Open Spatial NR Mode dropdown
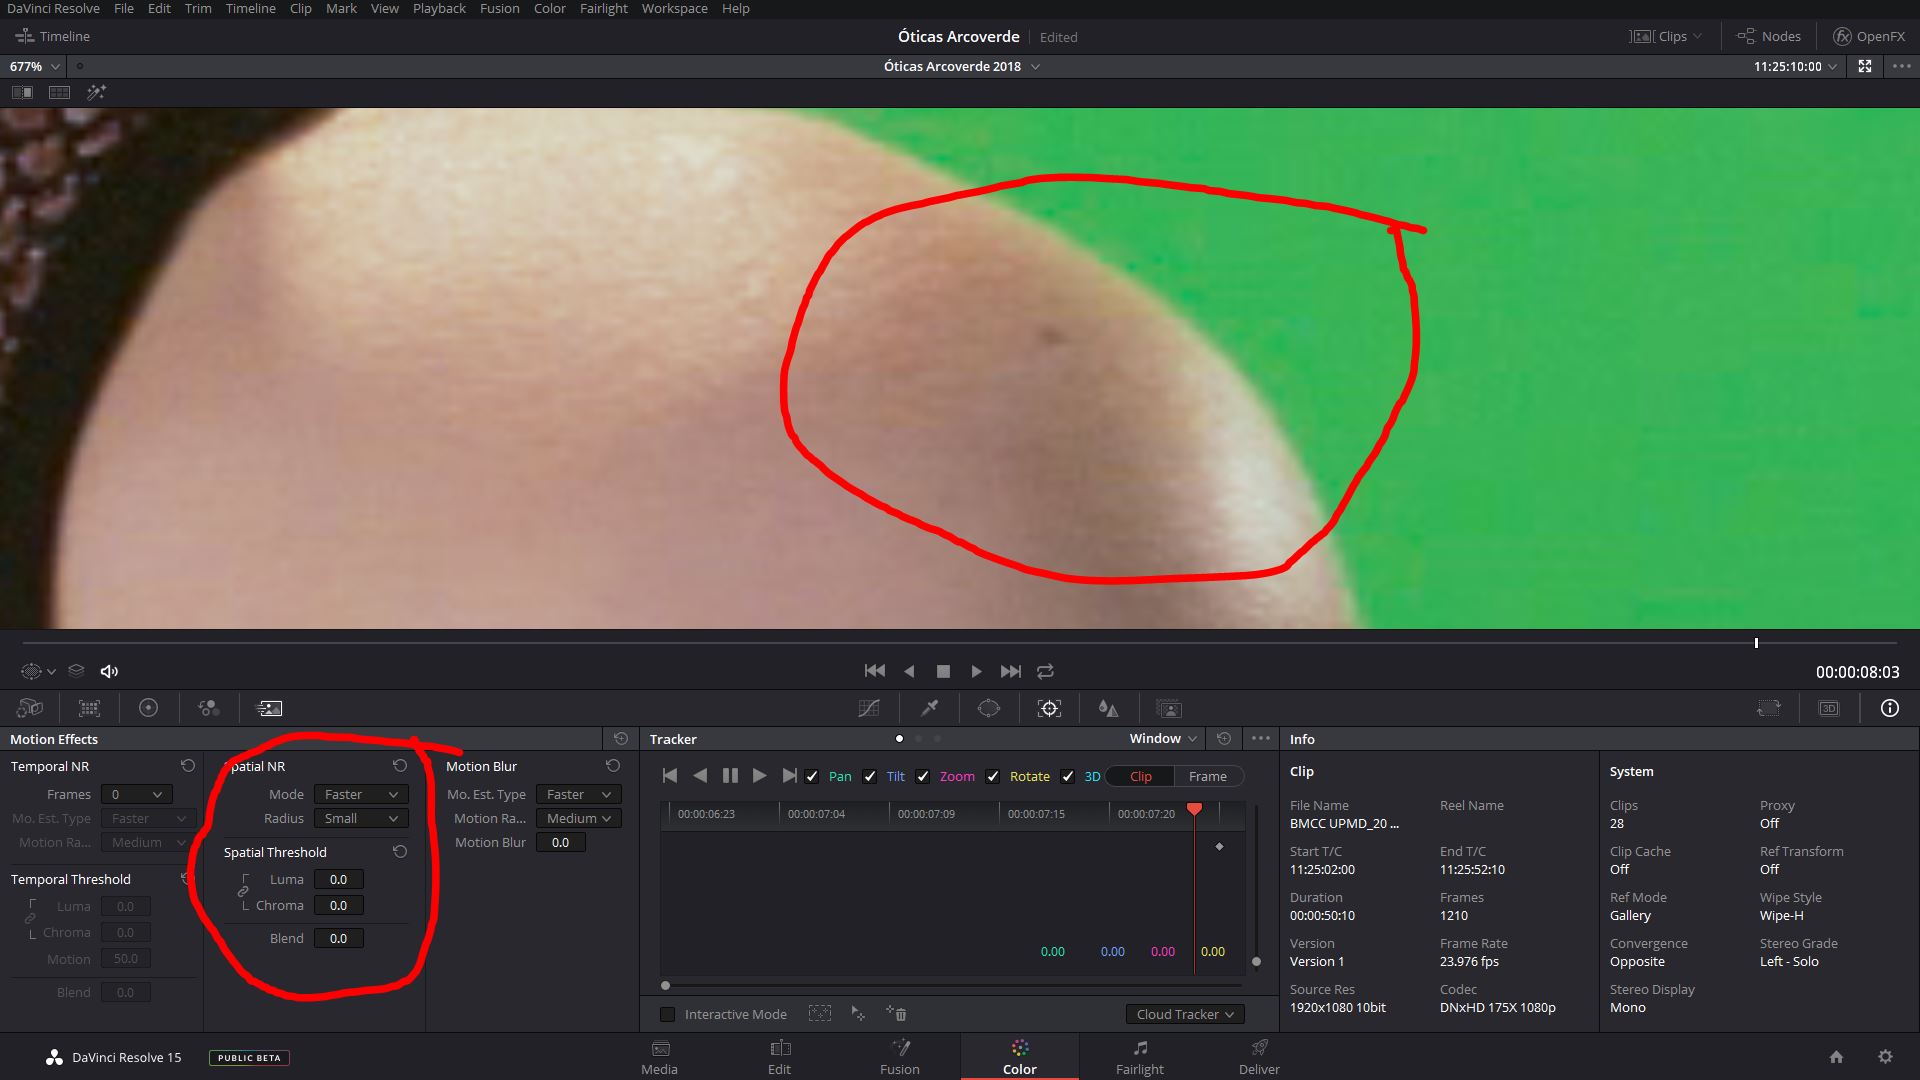1920x1080 pixels. (360, 794)
